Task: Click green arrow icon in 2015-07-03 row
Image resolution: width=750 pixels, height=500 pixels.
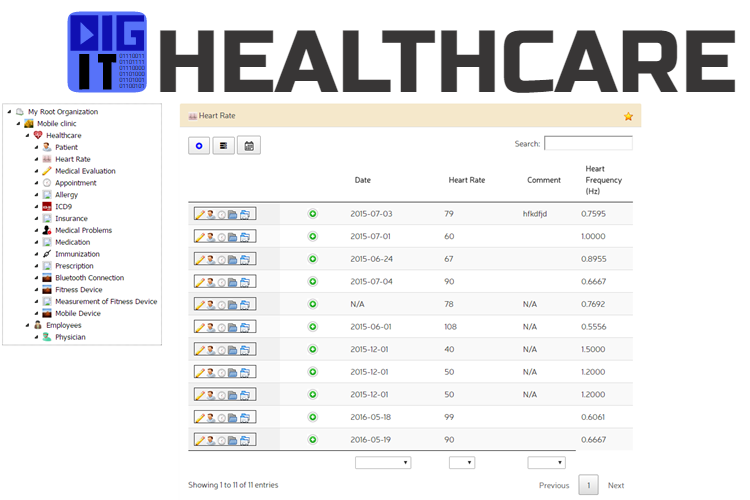Action: click(312, 214)
